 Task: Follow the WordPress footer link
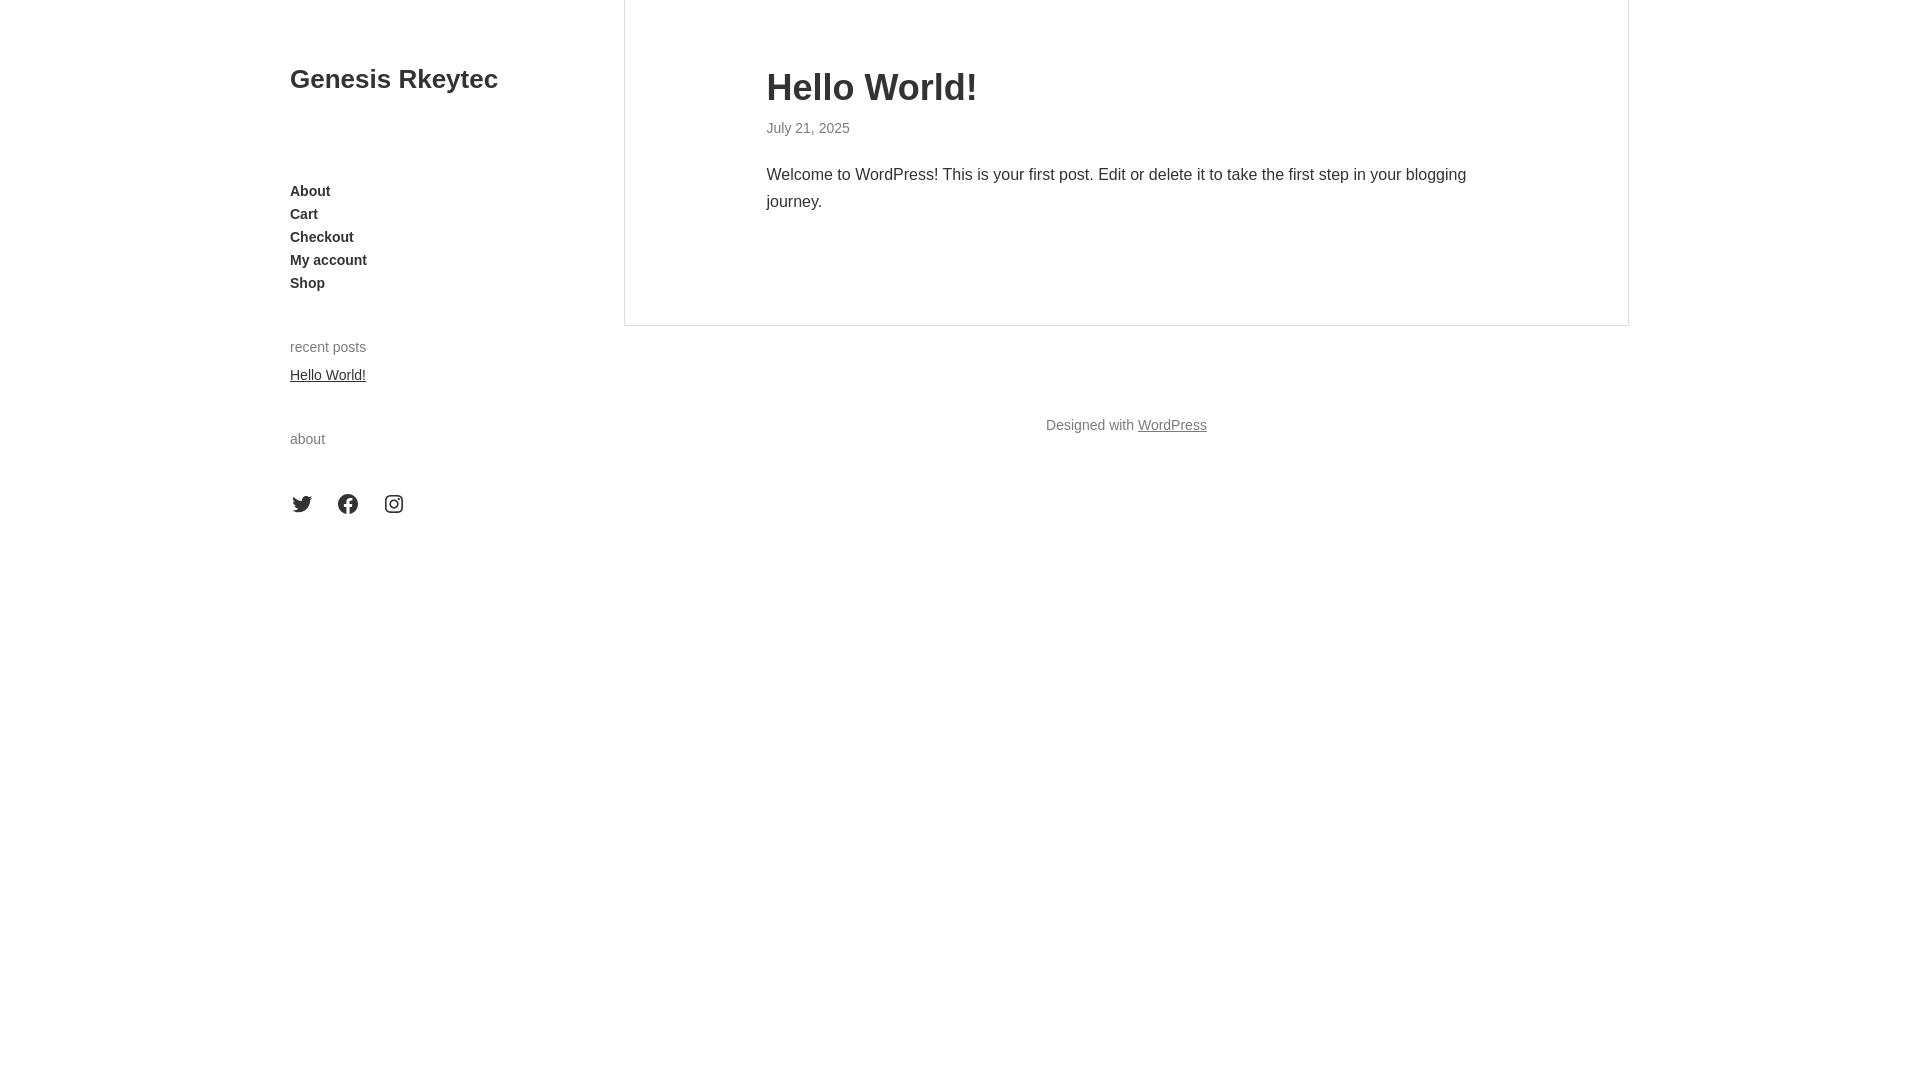(1172, 425)
